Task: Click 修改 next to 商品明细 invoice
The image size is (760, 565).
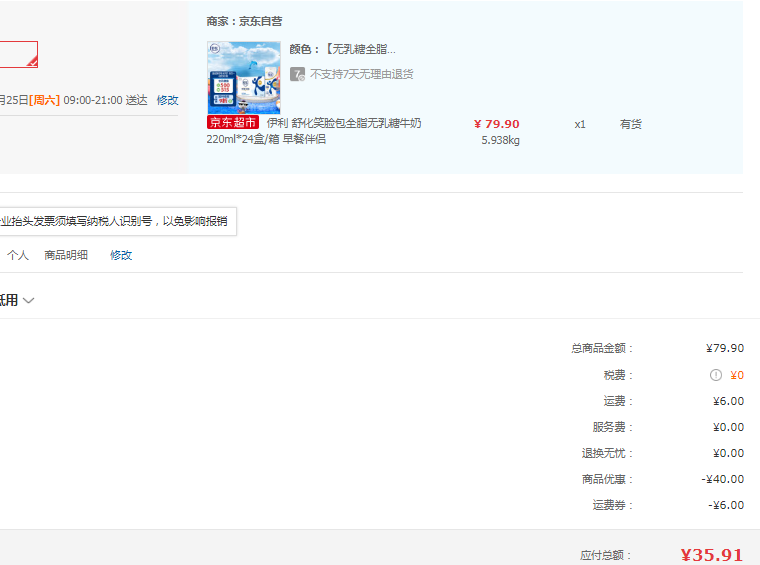Action: (121, 255)
